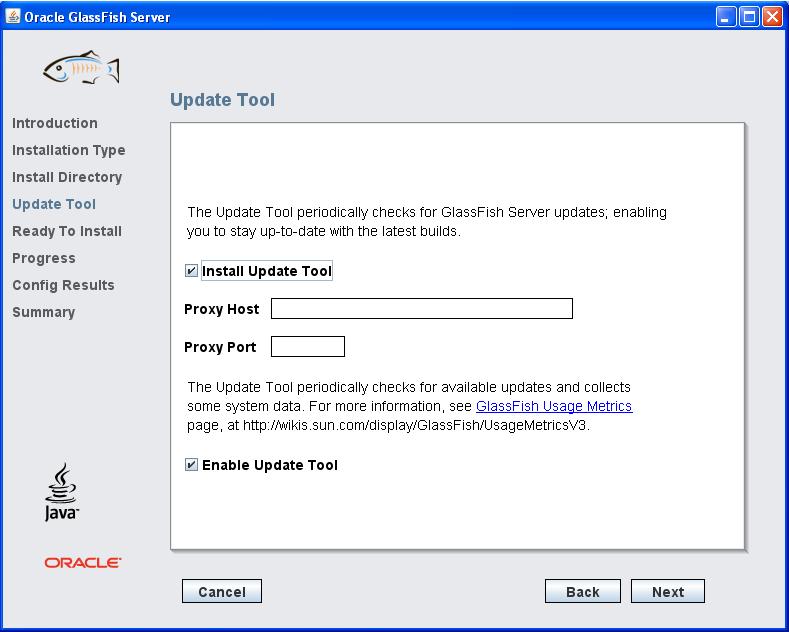Click the Proxy Port label
This screenshot has width=789, height=632.
pos(220,347)
